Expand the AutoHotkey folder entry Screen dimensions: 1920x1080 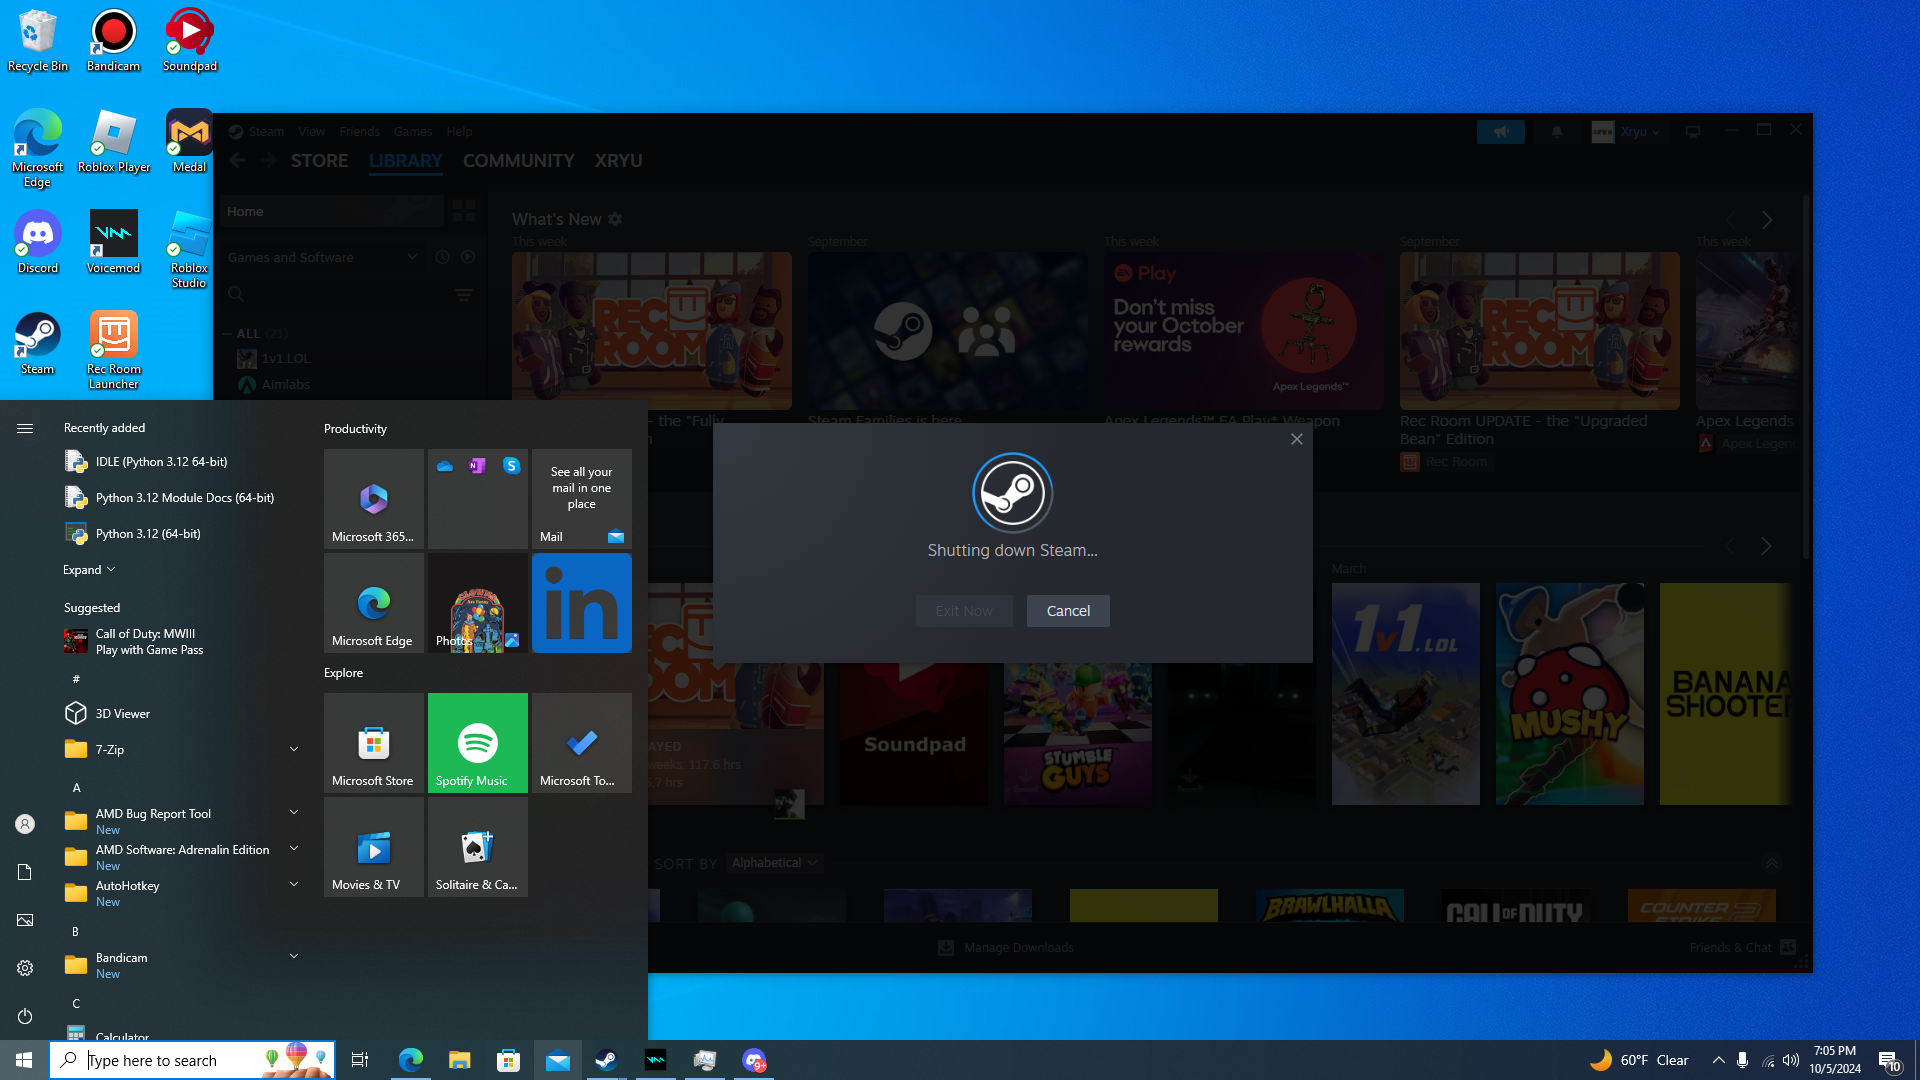pyautogui.click(x=293, y=885)
